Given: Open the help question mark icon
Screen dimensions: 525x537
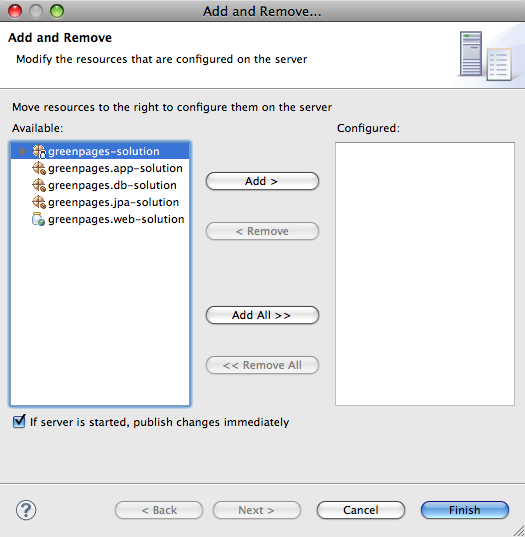Looking at the screenshot, I should point(26,510).
